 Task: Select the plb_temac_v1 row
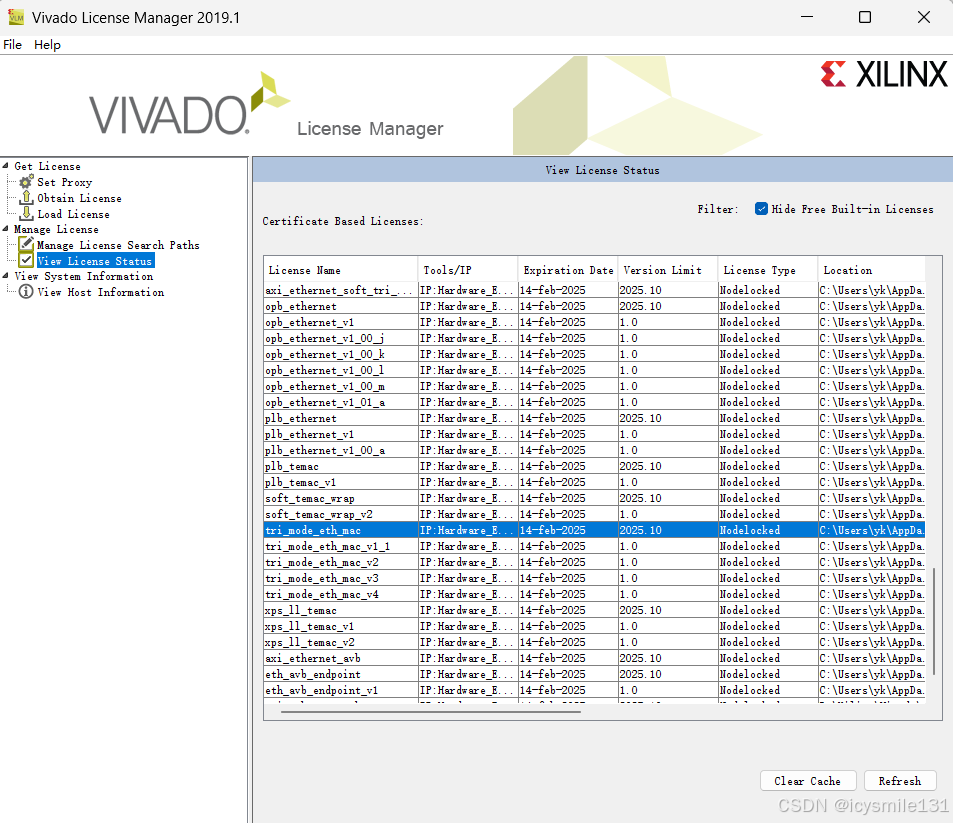(x=594, y=482)
